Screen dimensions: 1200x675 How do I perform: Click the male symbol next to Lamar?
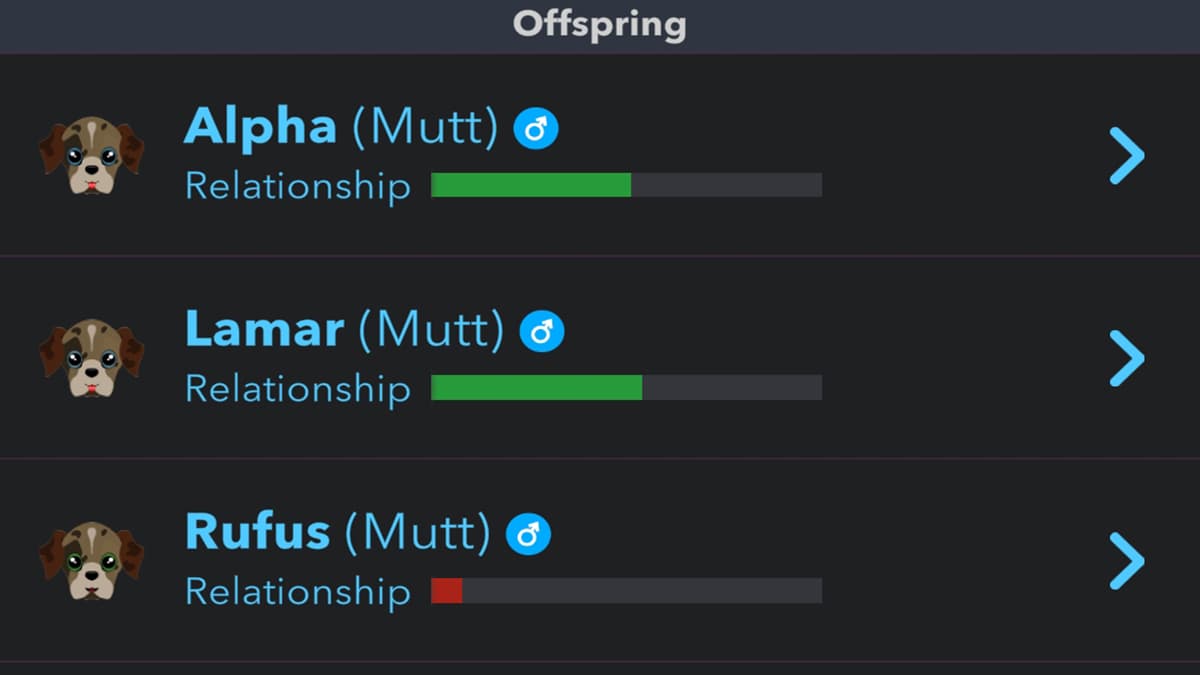542,331
